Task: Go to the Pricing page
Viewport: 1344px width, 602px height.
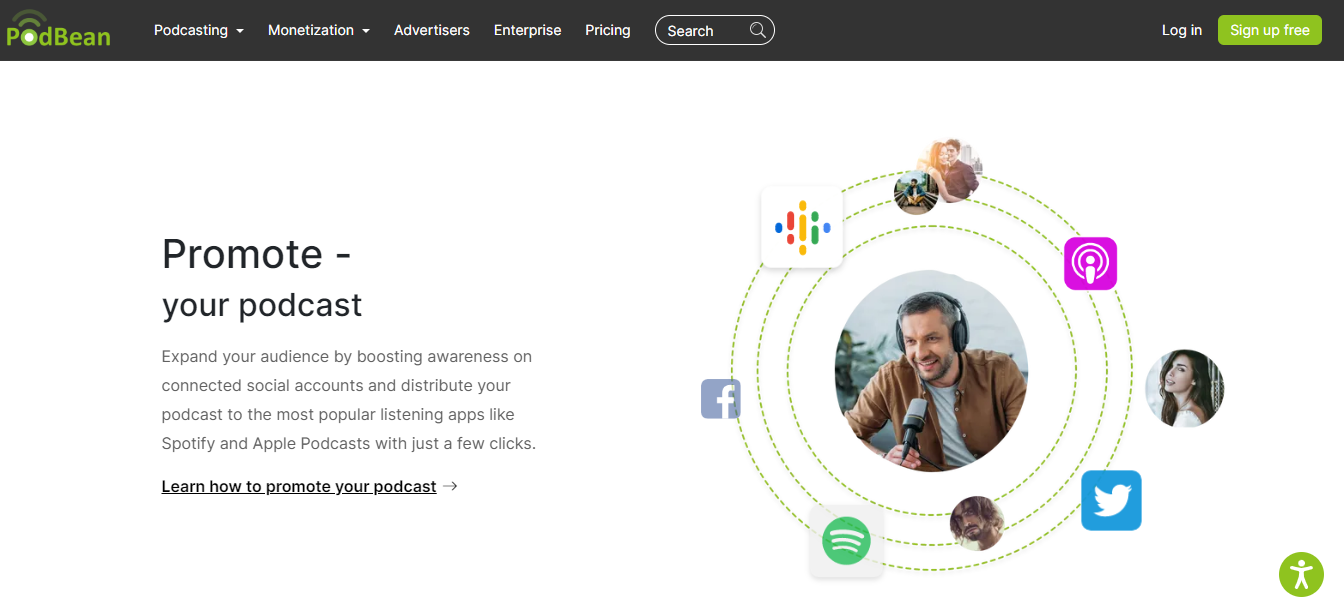Action: coord(608,30)
